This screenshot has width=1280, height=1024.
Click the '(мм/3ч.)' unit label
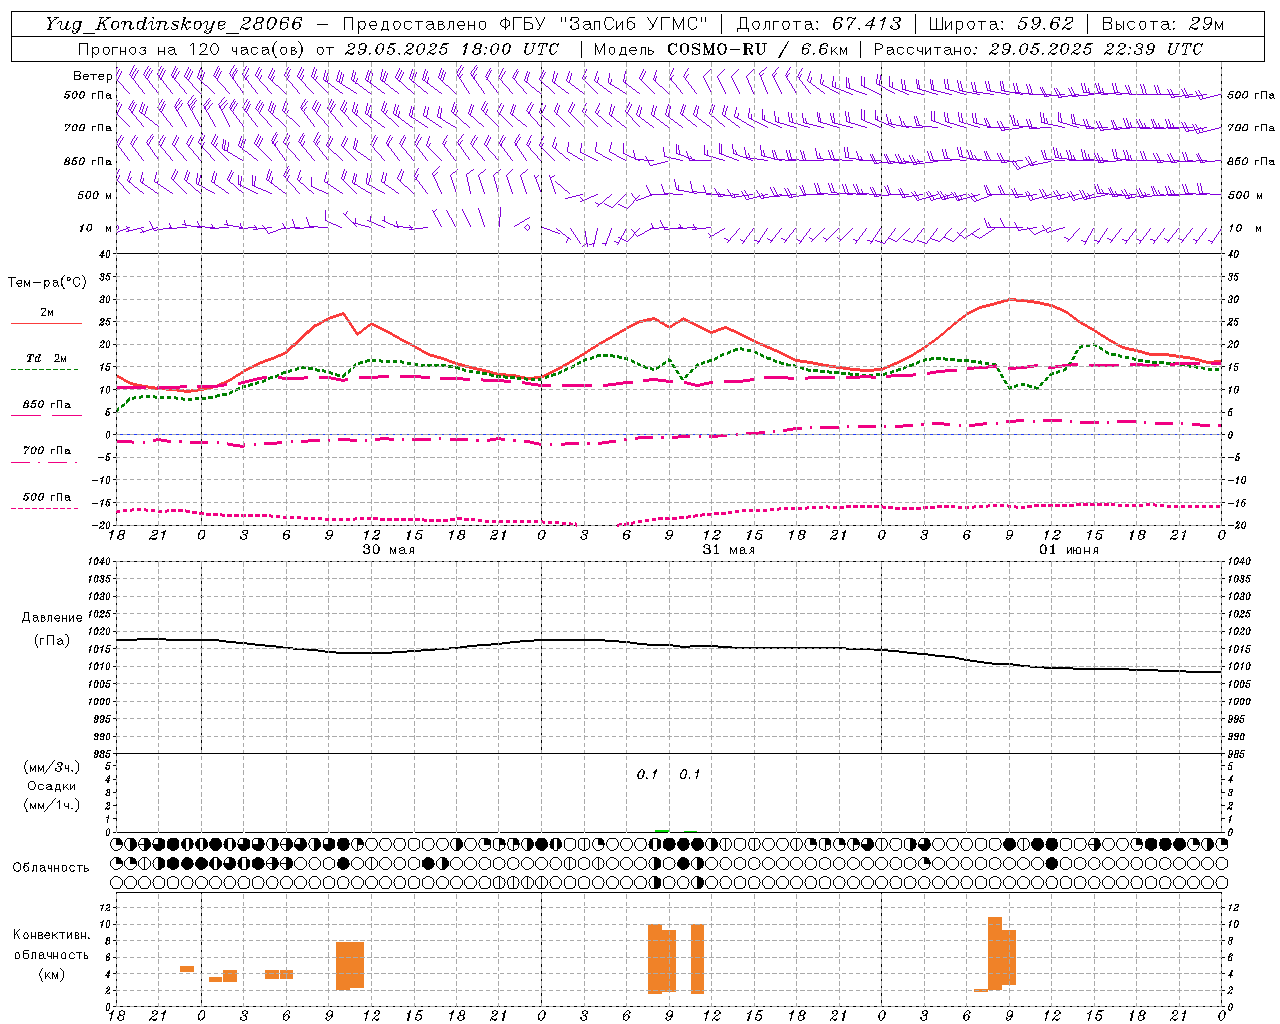(52, 767)
